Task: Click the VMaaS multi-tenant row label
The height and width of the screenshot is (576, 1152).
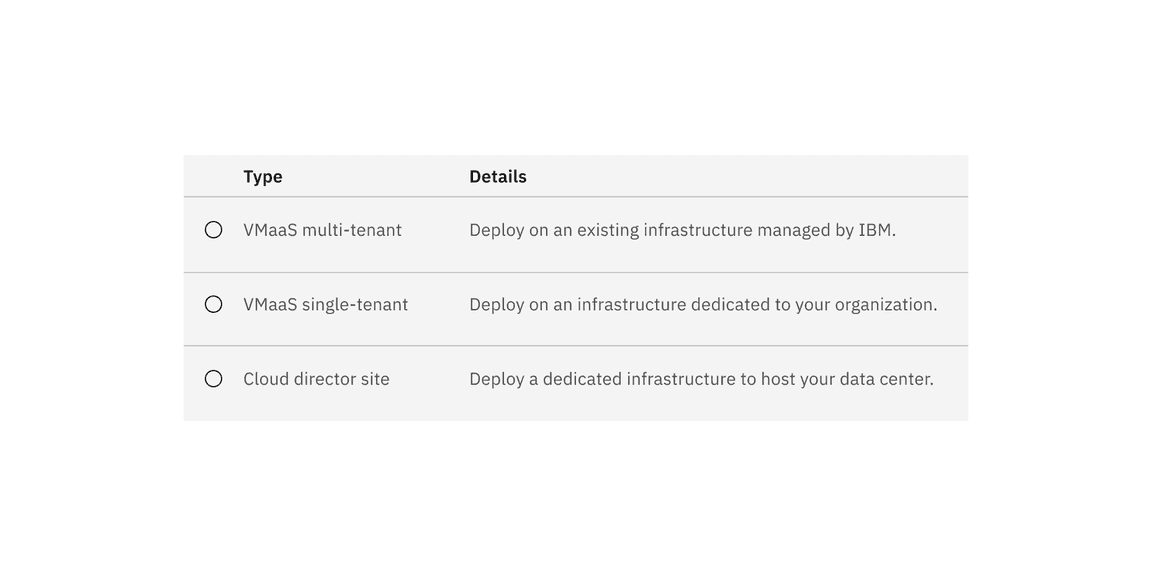Action: [322, 228]
